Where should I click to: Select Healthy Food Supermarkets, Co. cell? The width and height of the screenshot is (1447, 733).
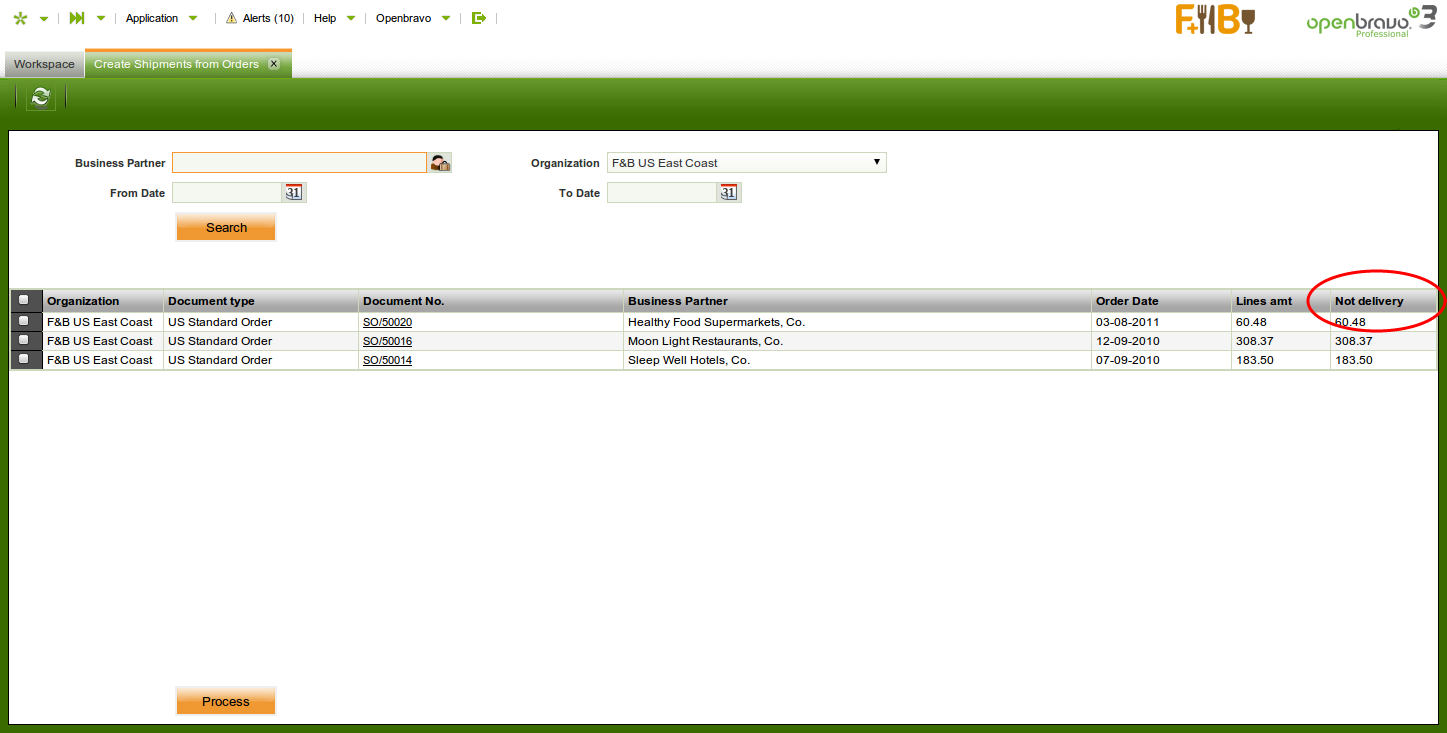coord(857,322)
